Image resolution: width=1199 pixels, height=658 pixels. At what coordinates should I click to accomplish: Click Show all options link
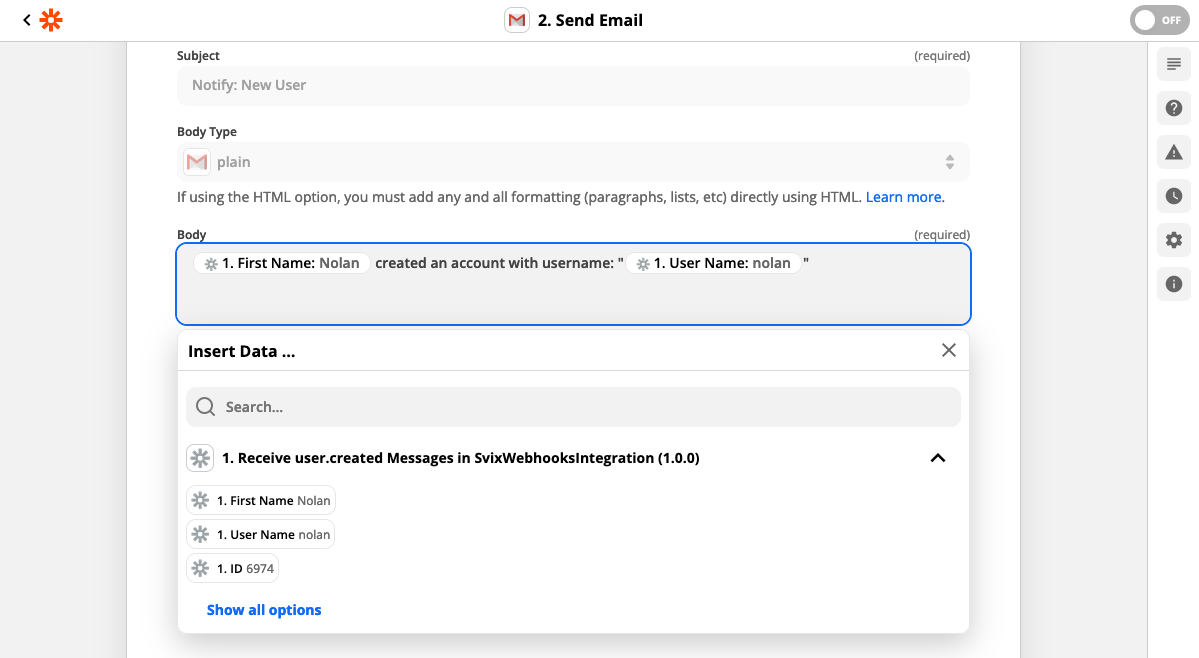tap(264, 610)
